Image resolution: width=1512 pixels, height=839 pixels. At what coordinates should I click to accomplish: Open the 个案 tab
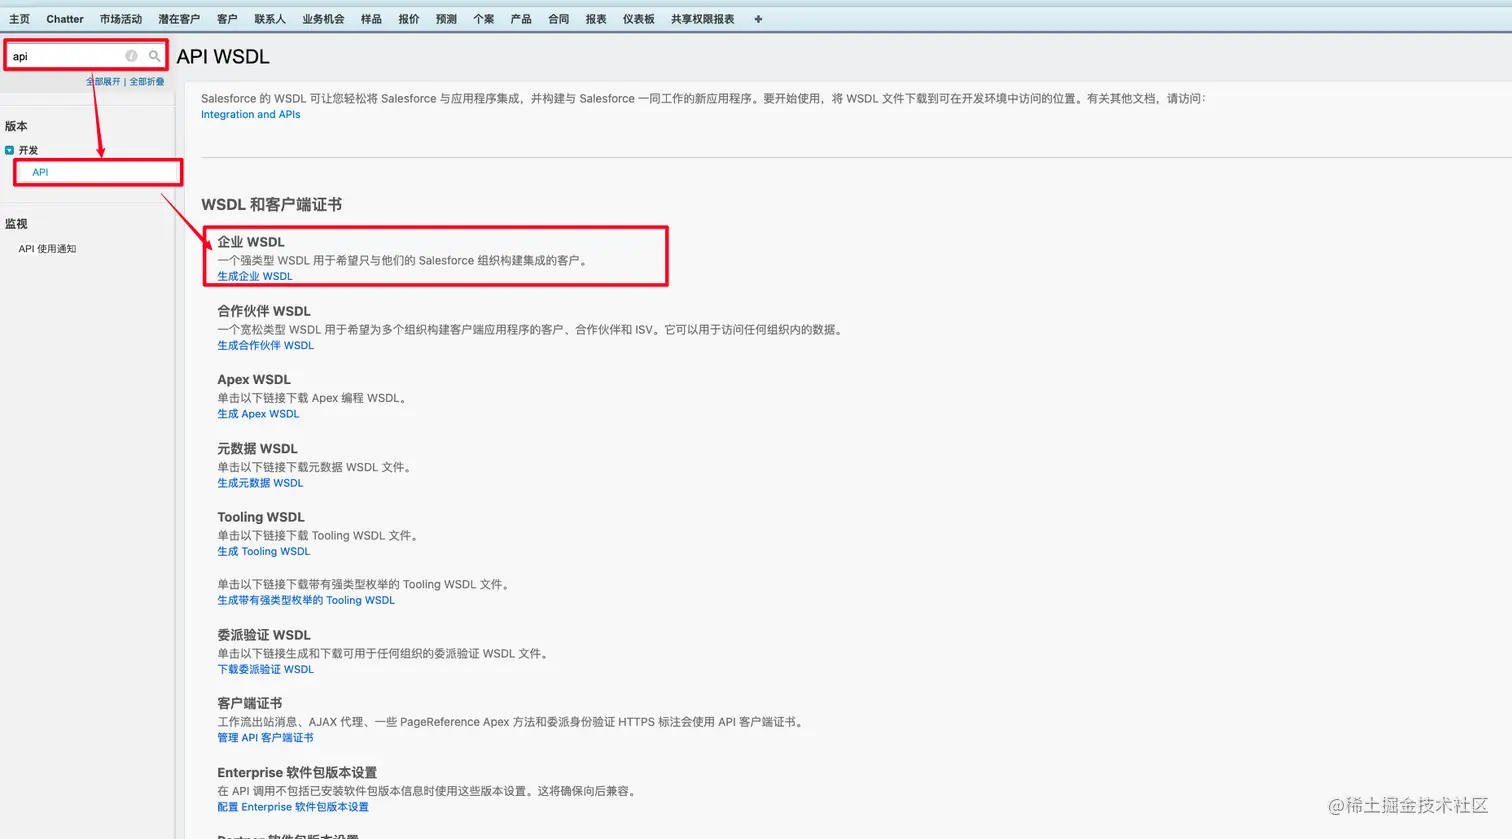484,19
